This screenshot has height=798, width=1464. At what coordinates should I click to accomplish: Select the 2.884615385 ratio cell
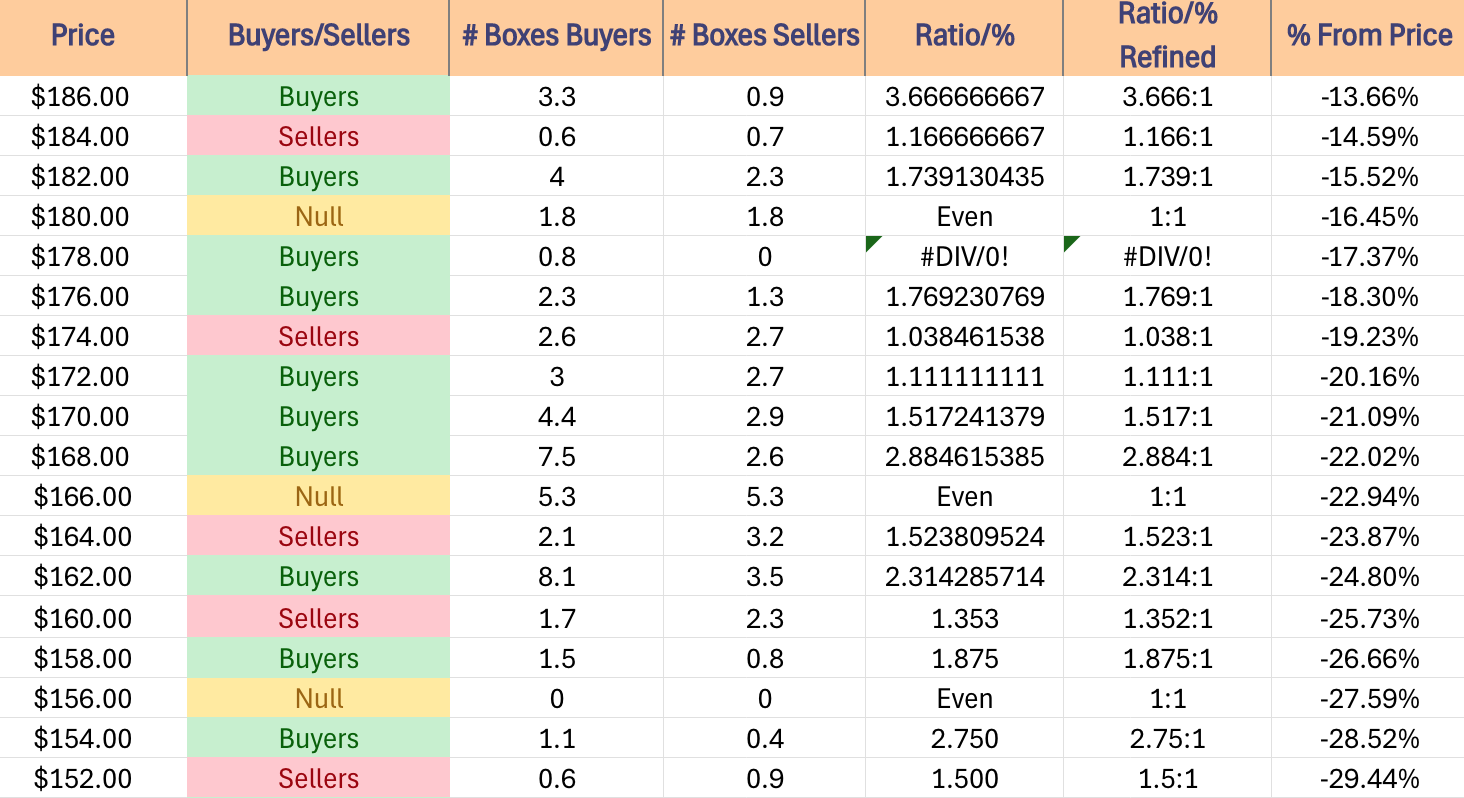(x=964, y=457)
